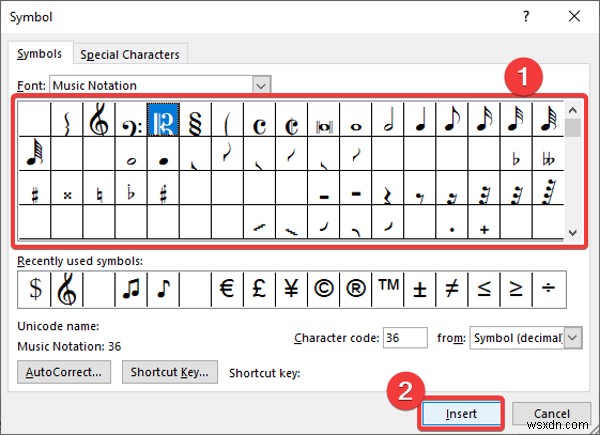Click the Character code input field

coord(405,338)
